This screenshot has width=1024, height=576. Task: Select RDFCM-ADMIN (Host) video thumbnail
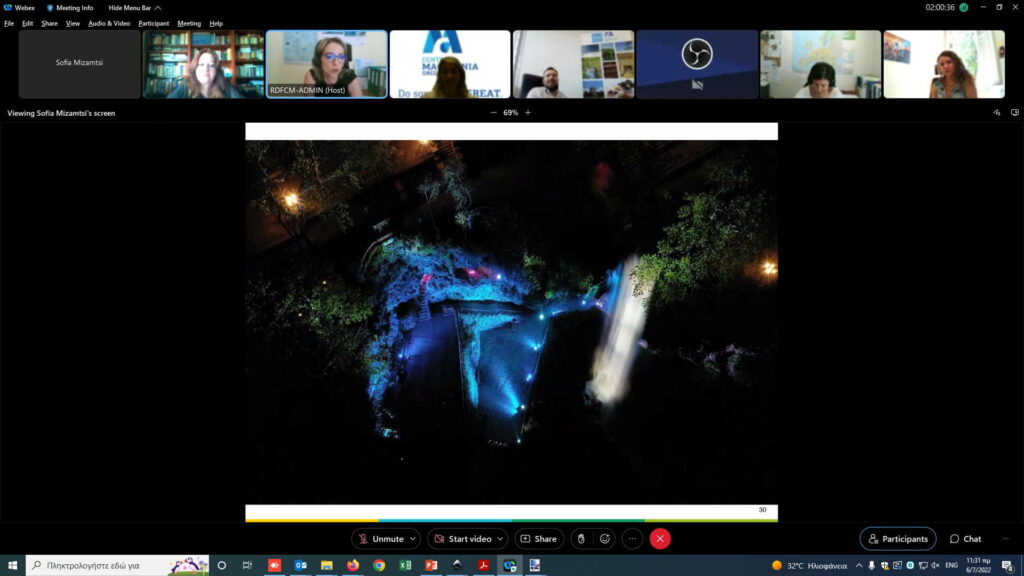326,64
